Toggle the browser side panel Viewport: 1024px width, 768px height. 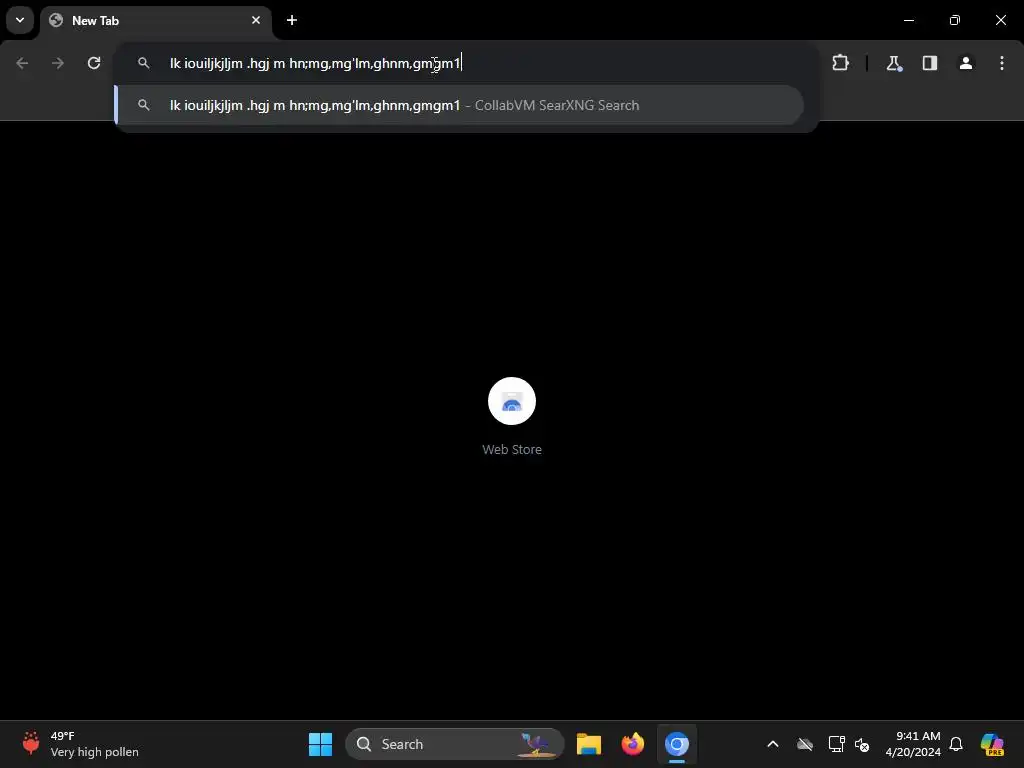click(930, 63)
